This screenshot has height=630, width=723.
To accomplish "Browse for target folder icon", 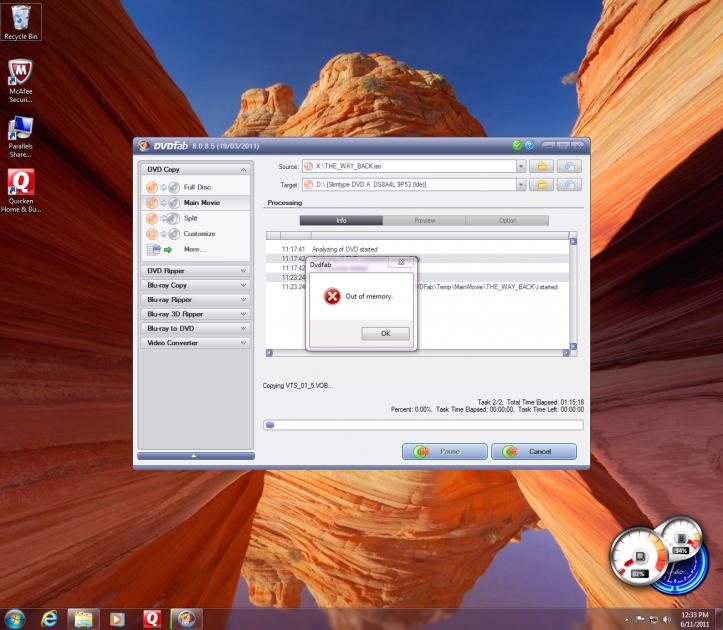I will (541, 185).
